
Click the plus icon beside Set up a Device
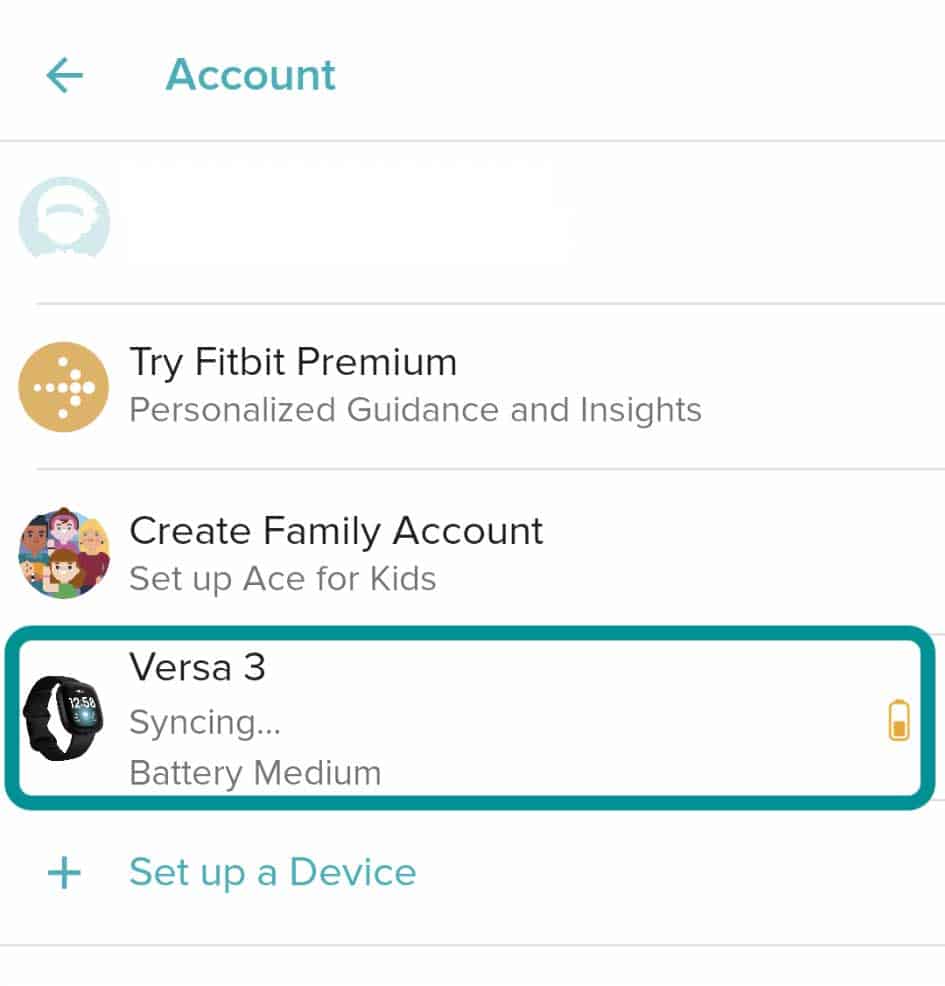click(x=64, y=872)
